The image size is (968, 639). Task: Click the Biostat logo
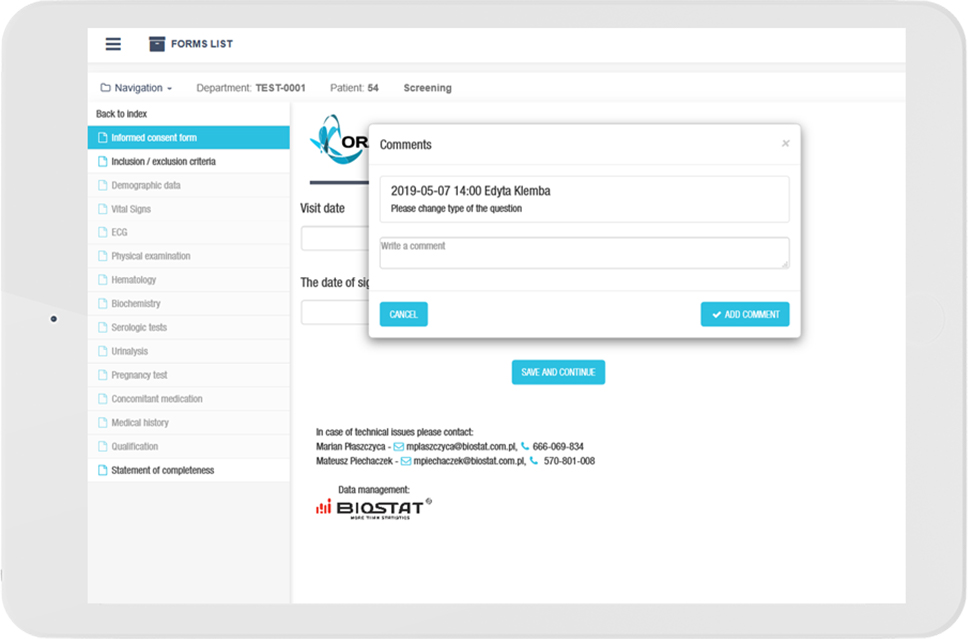(374, 508)
